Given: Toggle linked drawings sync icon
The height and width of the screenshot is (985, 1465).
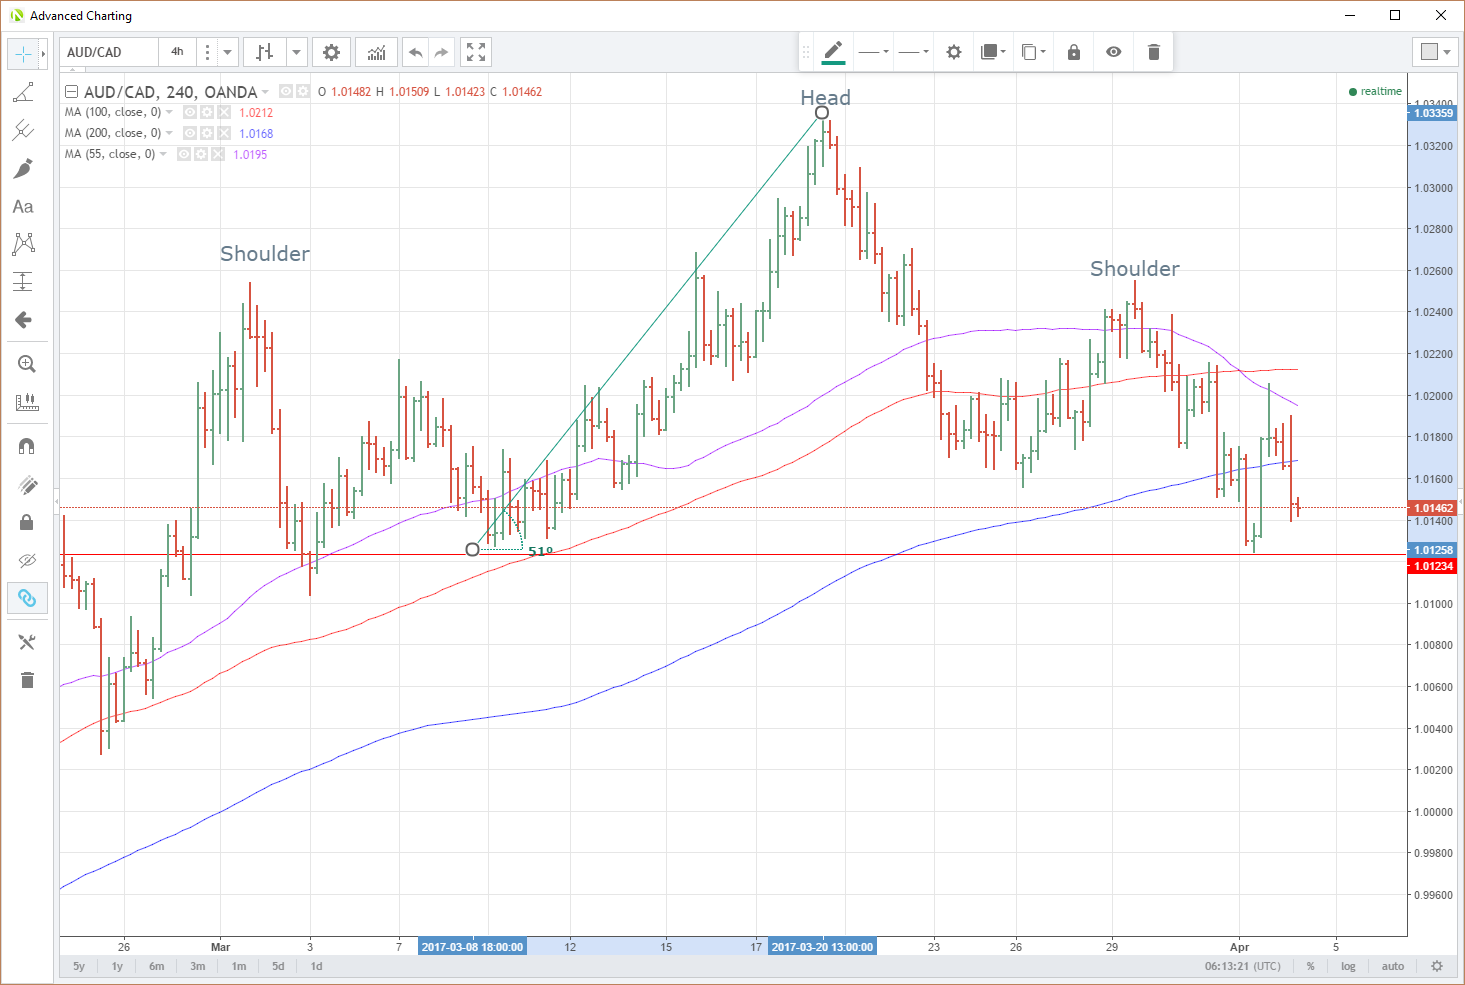Looking at the screenshot, I should pyautogui.click(x=27, y=598).
